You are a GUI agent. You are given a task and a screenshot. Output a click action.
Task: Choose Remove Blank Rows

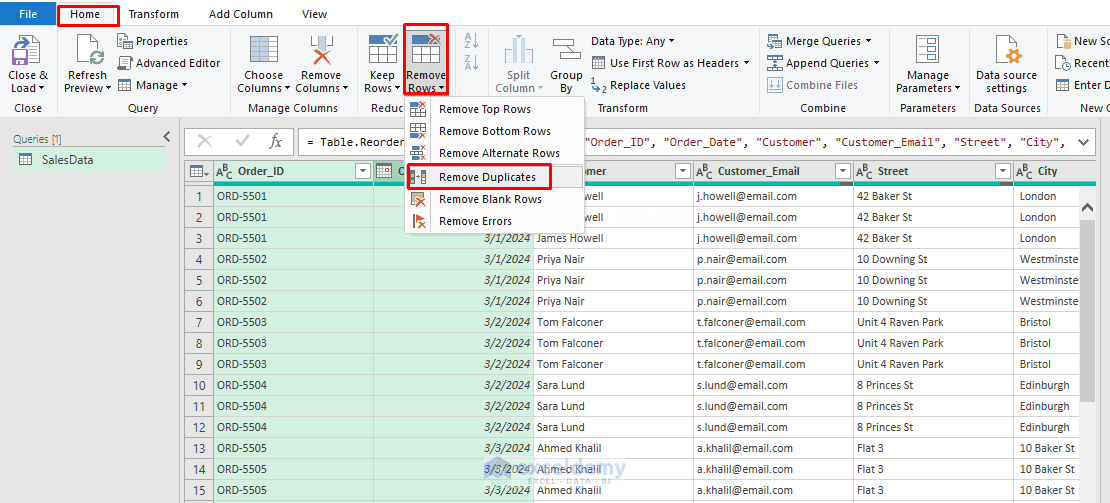(x=495, y=199)
